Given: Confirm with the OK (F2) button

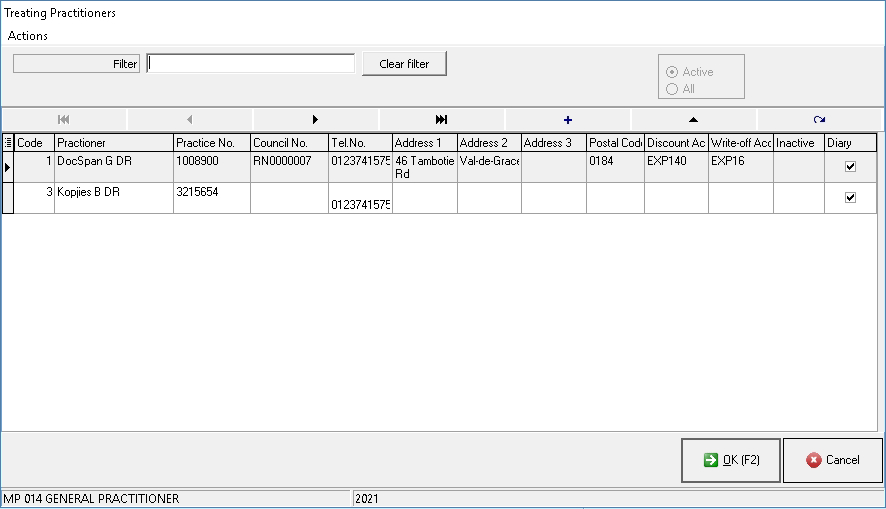Looking at the screenshot, I should (x=731, y=460).
